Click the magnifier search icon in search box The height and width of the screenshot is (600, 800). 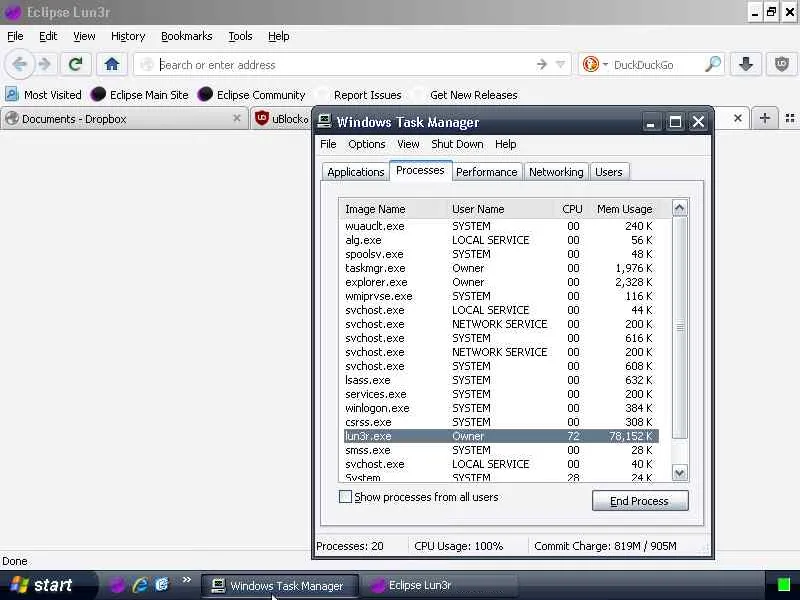[x=712, y=64]
